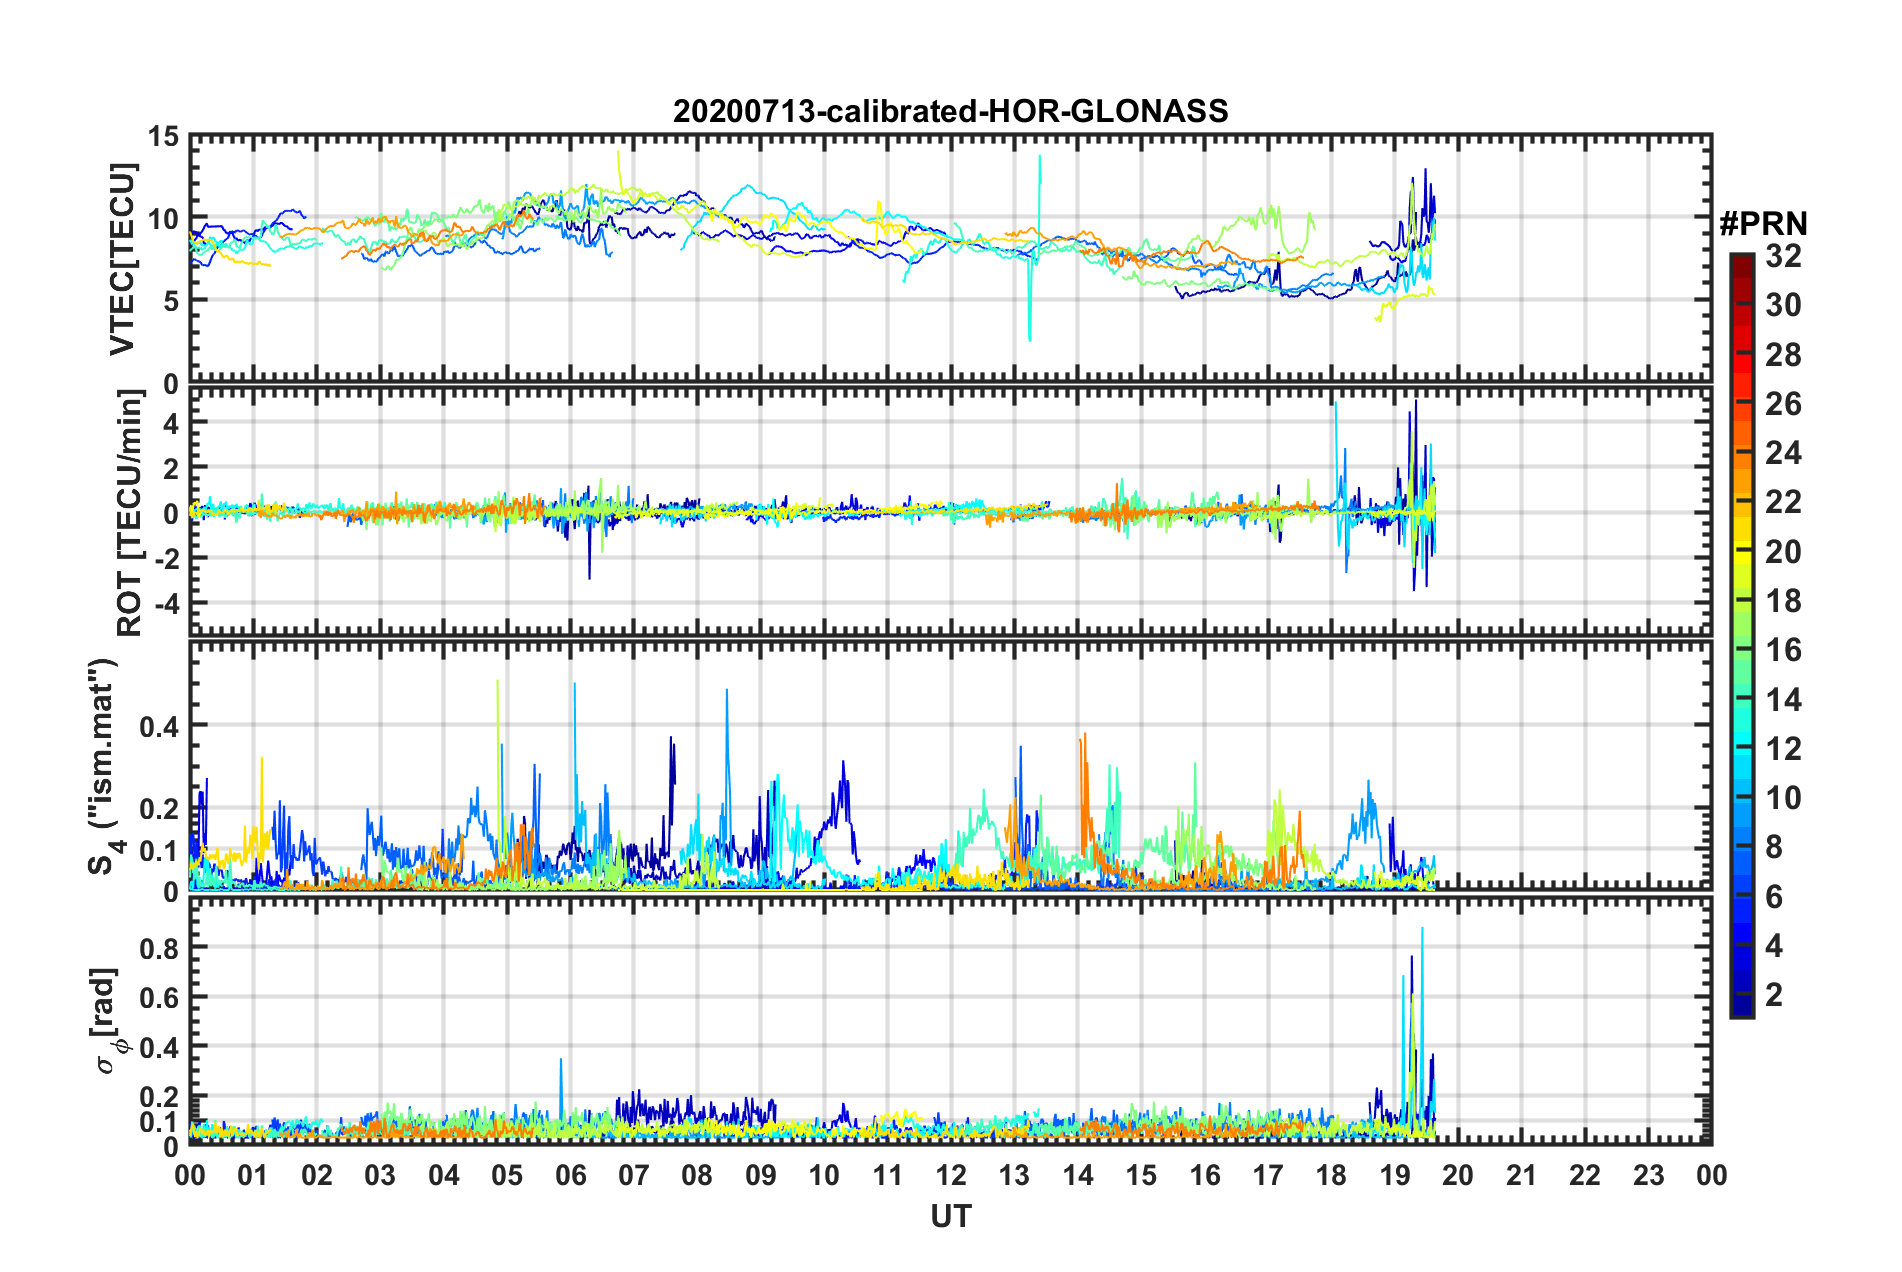Click hour label 17 on UT axis
This screenshot has height=1272, width=1902.
pos(1268,1175)
